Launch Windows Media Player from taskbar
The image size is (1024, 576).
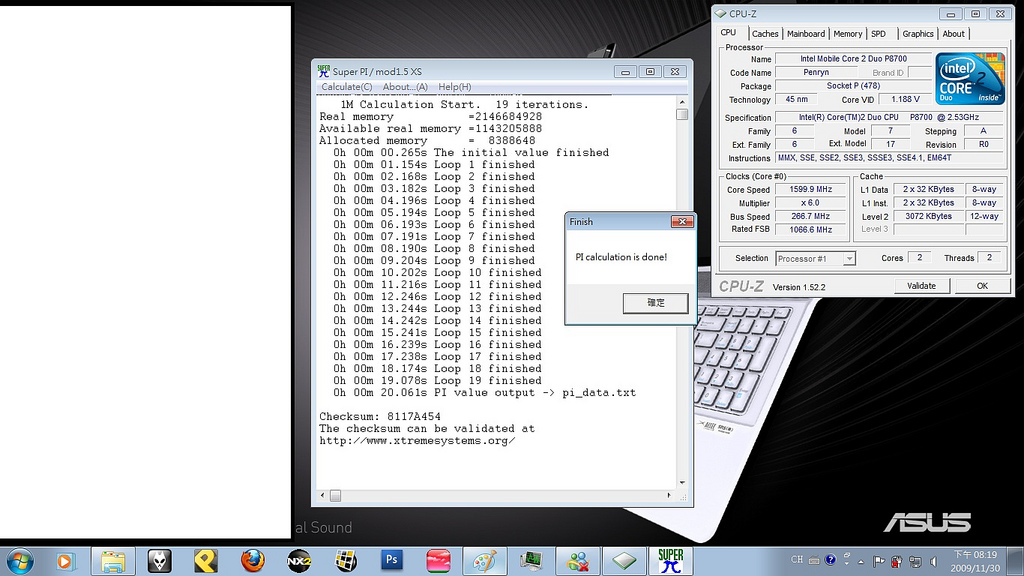[66, 561]
